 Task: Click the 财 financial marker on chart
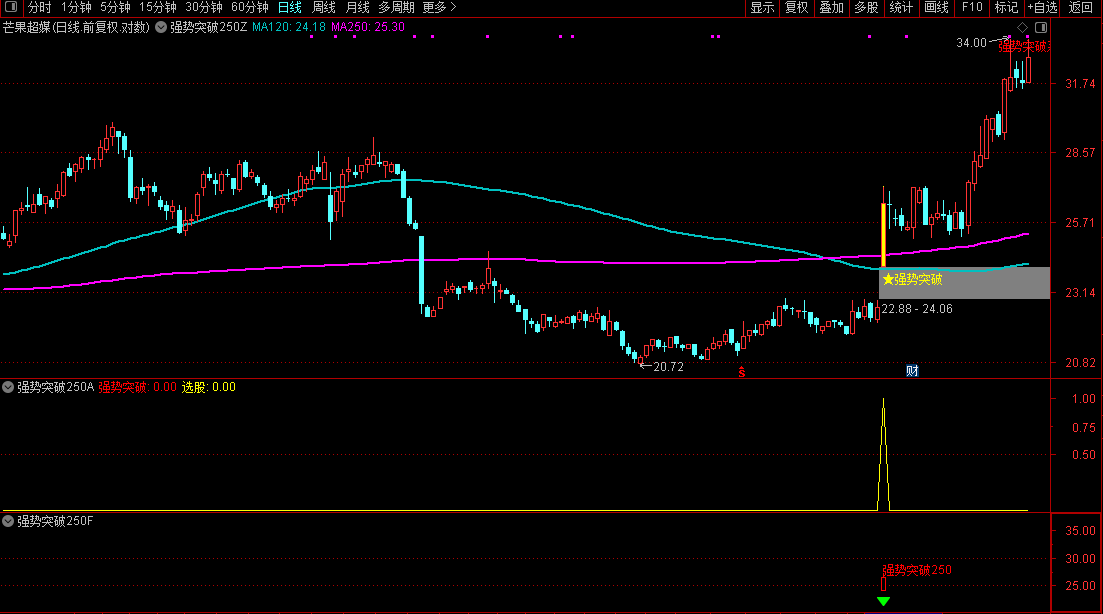pyautogui.click(x=912, y=371)
